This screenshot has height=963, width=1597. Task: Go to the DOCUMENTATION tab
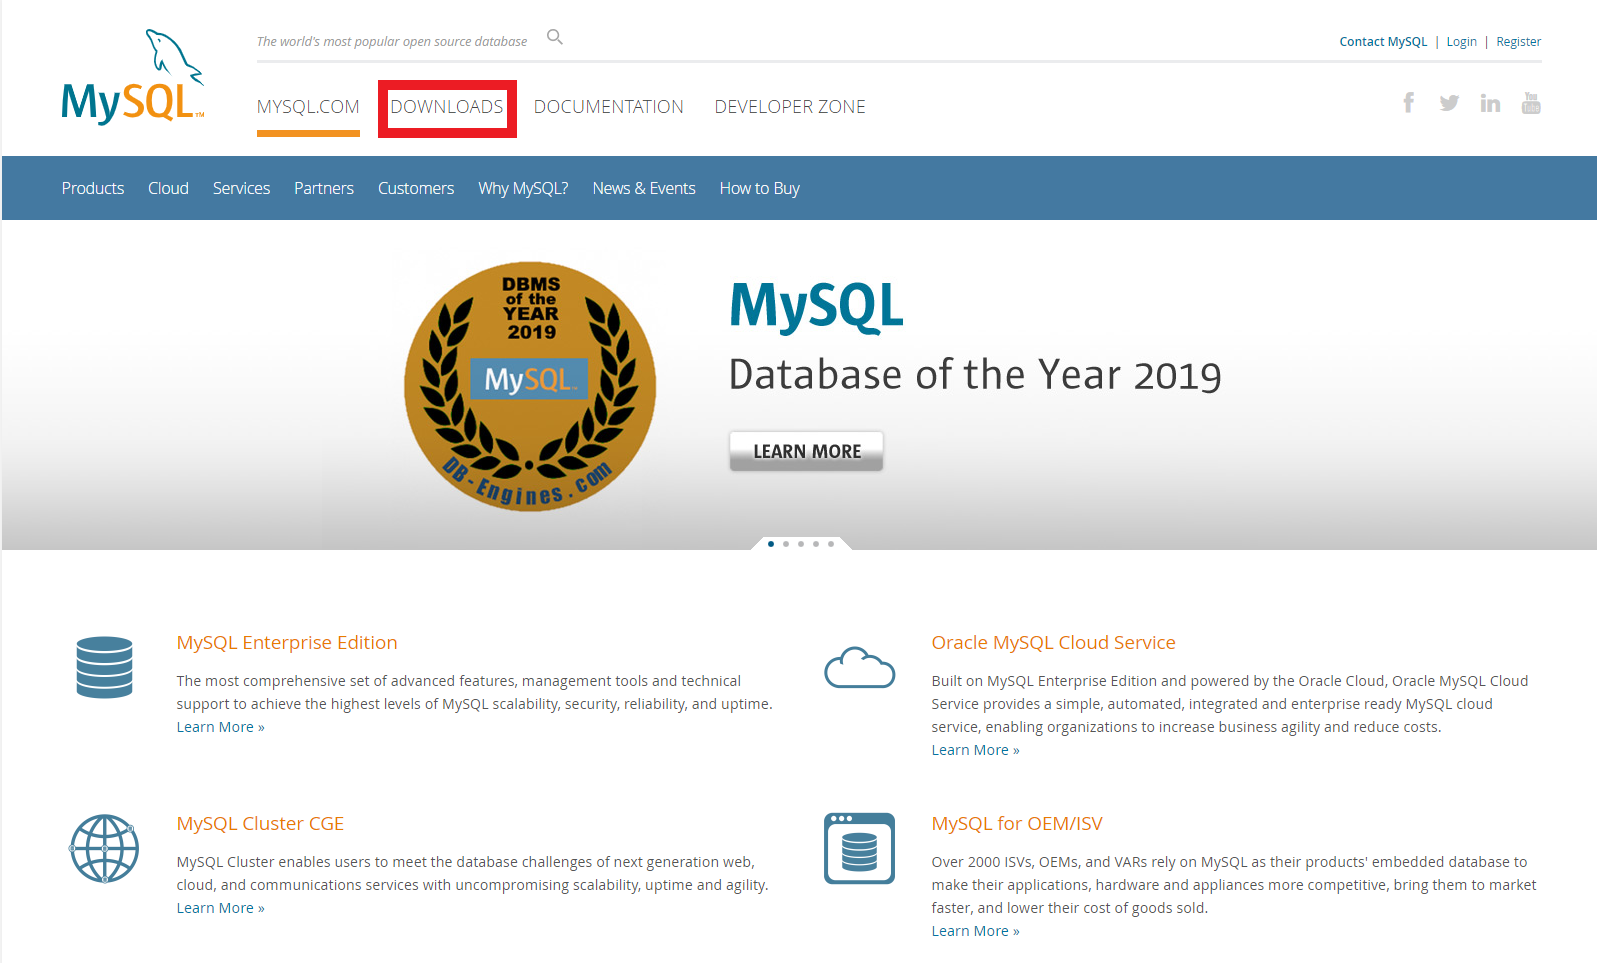click(x=609, y=107)
